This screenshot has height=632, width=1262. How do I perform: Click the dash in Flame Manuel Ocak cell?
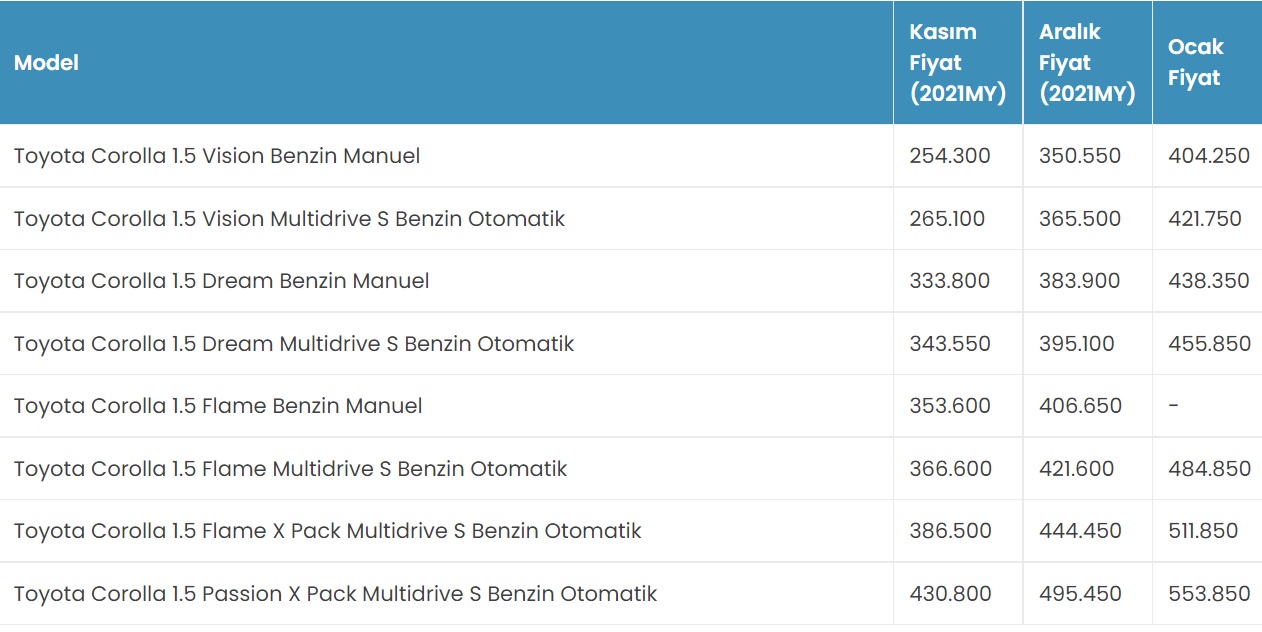pyautogui.click(x=1173, y=406)
